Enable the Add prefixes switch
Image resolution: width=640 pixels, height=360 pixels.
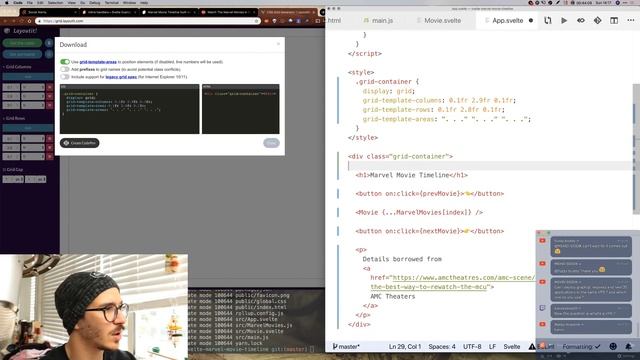tap(65, 69)
